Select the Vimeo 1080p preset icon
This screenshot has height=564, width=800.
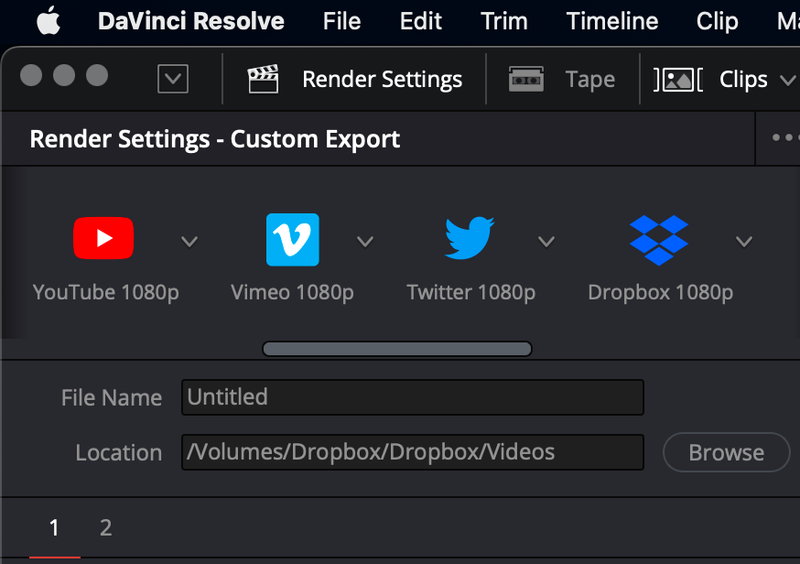[x=292, y=240]
